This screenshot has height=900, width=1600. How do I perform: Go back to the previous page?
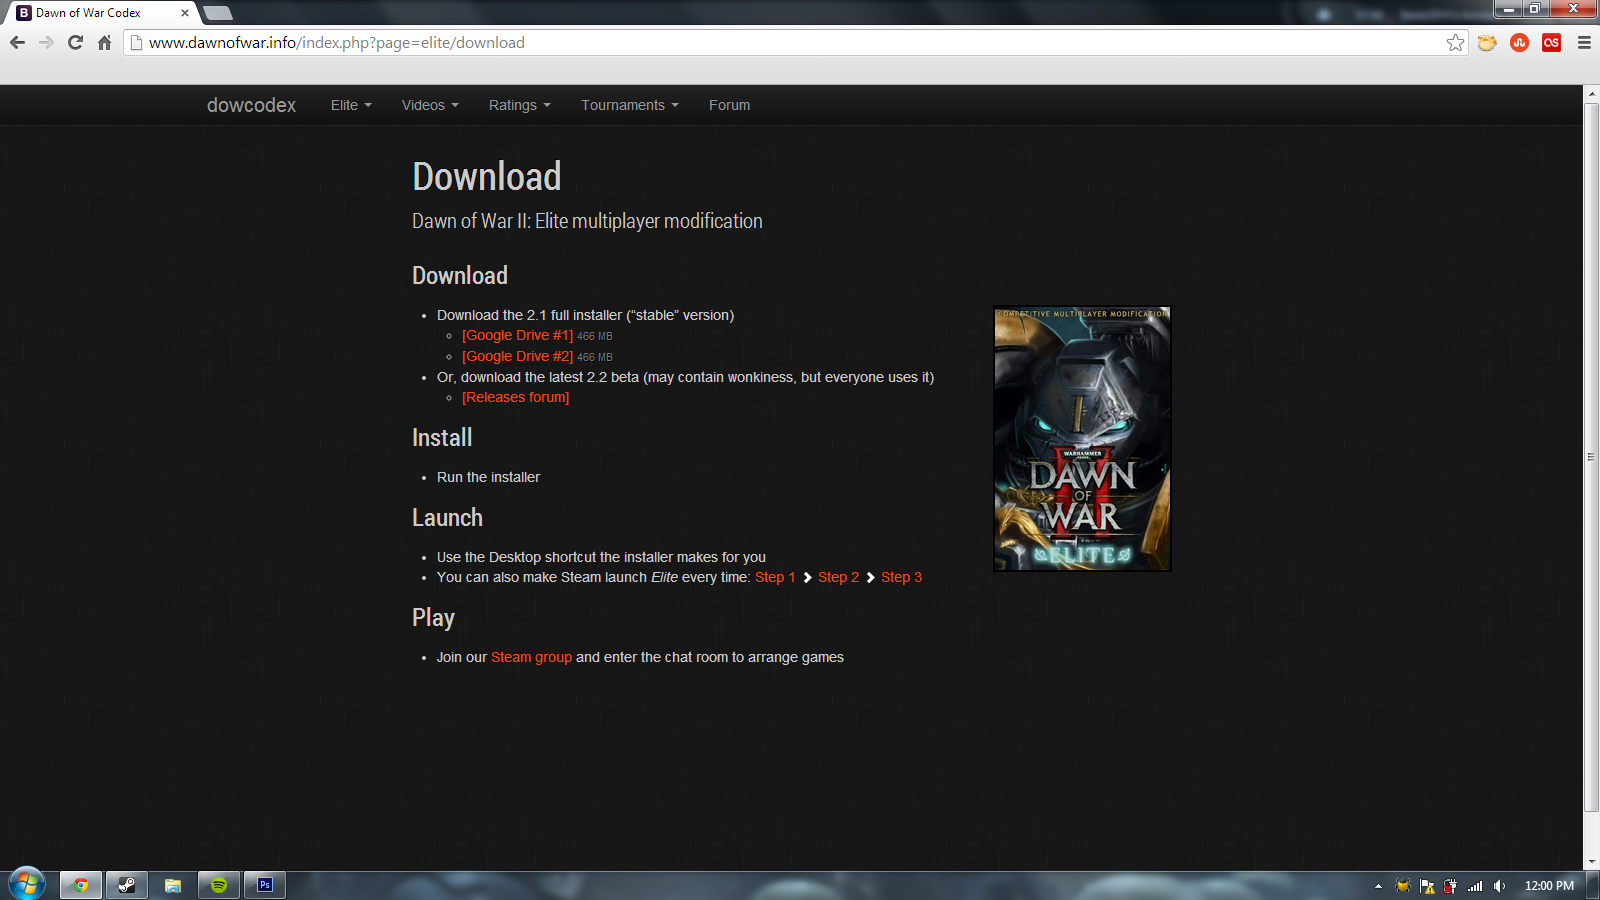pos(17,43)
